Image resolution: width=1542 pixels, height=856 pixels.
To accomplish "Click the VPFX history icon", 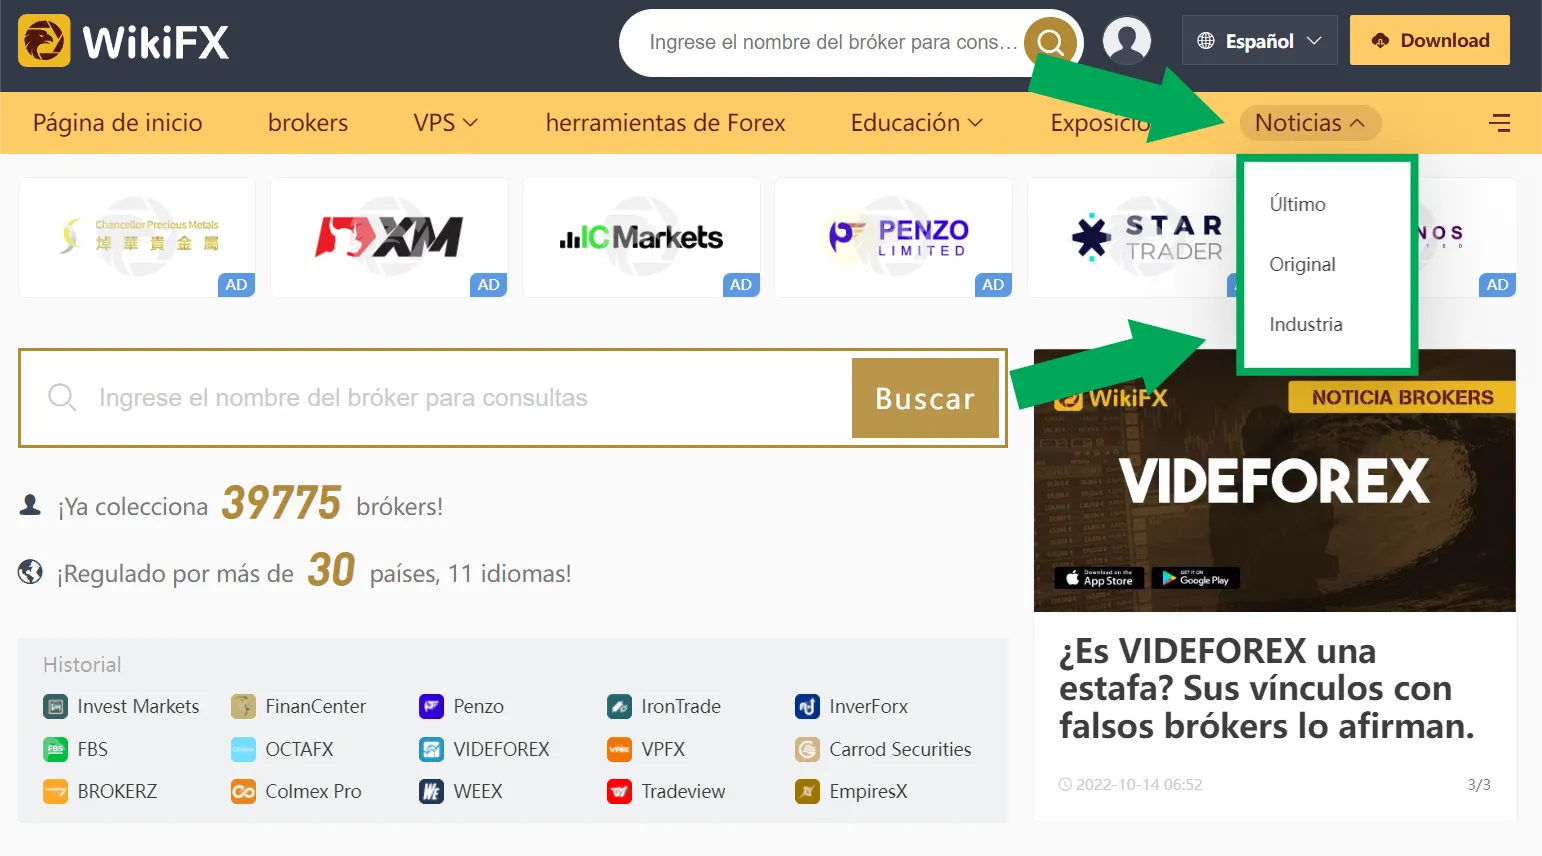I will [619, 749].
